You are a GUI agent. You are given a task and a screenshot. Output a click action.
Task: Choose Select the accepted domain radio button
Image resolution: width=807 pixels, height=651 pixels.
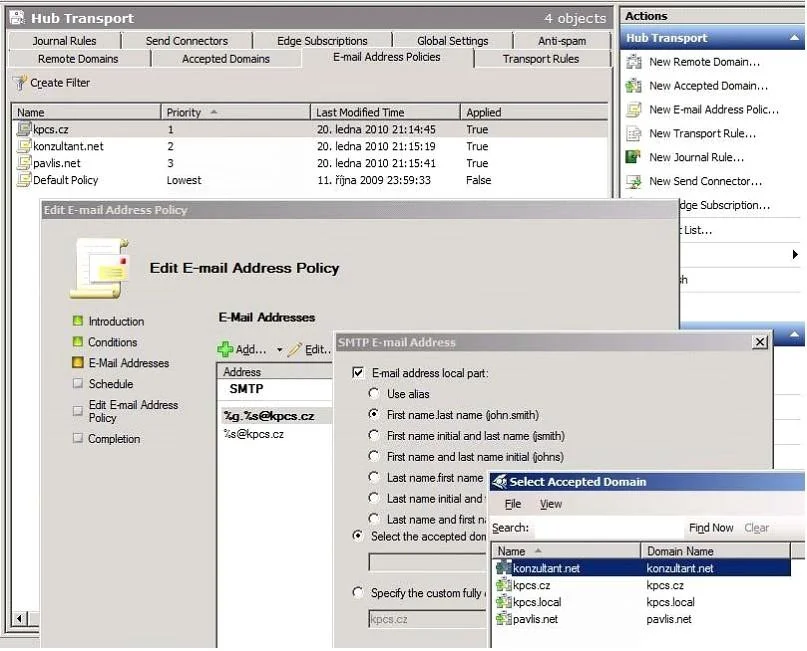click(358, 536)
